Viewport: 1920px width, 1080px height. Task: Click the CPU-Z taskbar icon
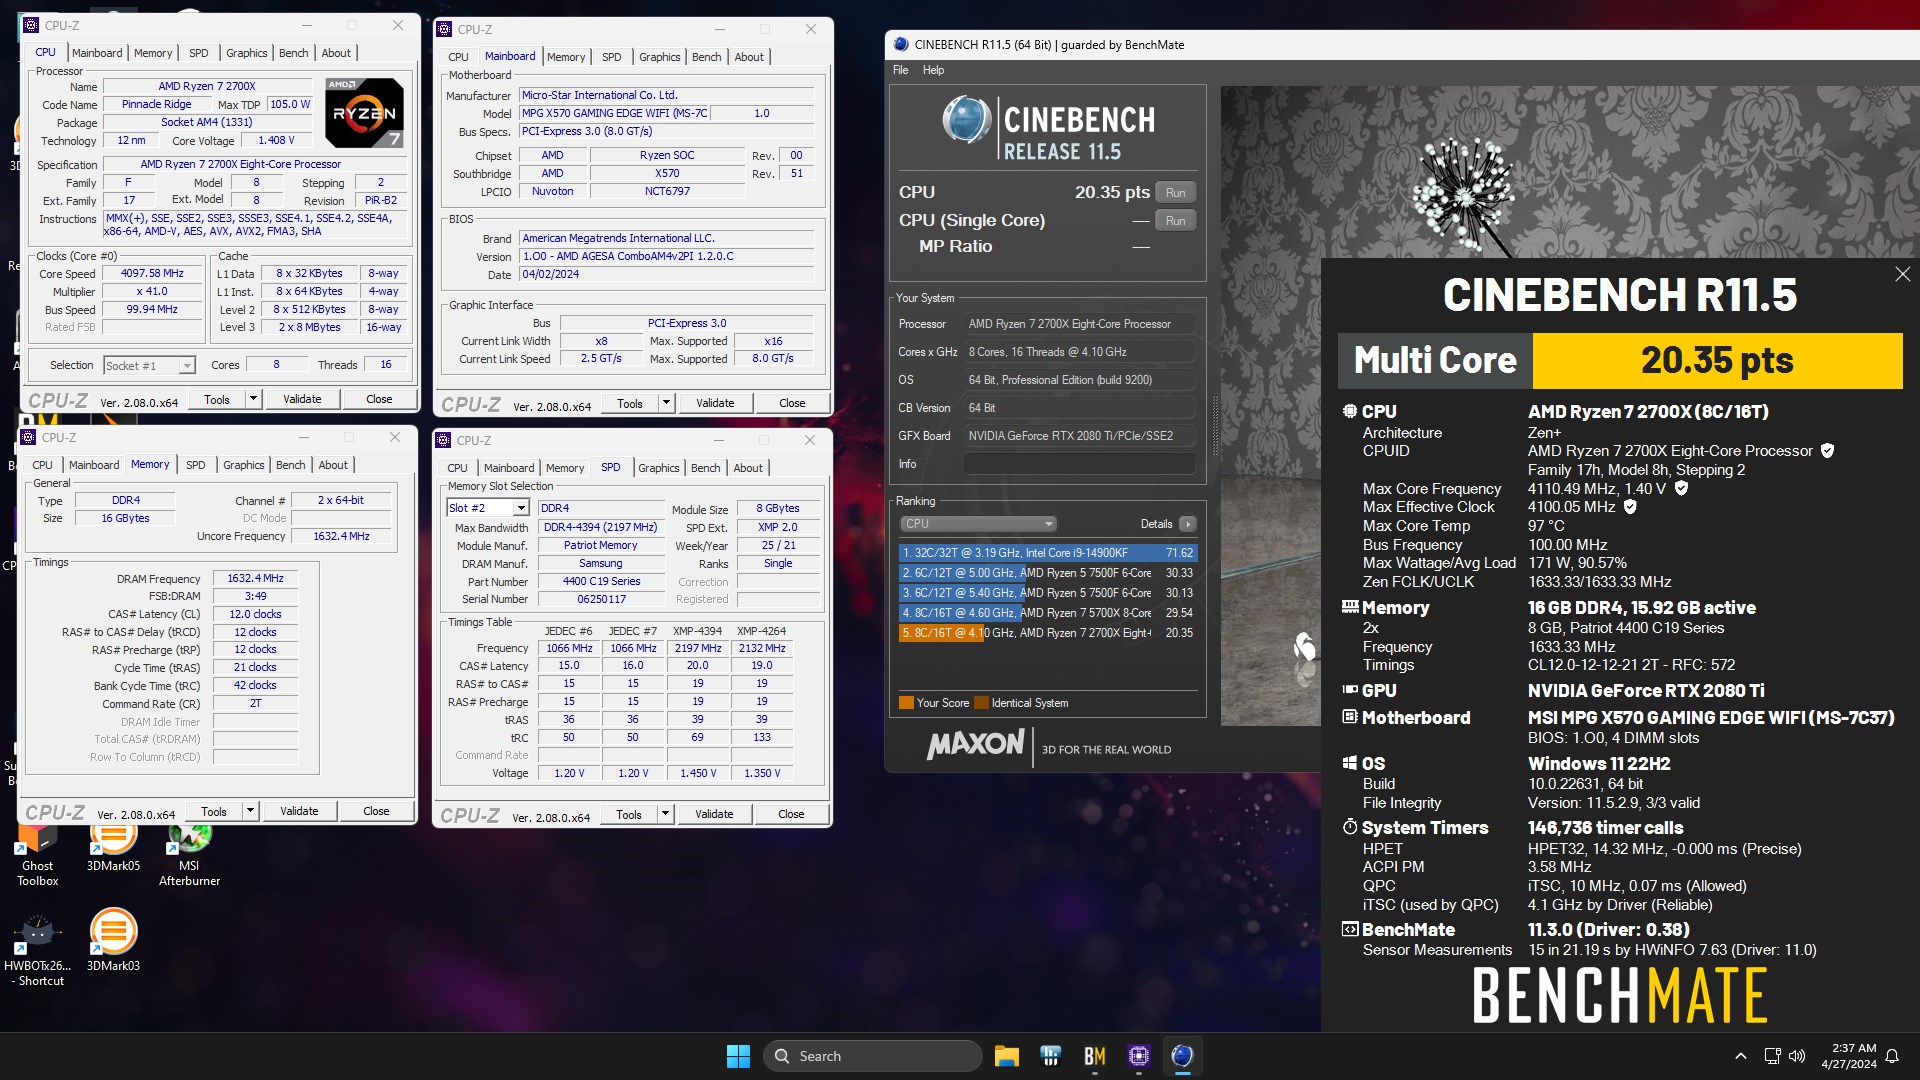click(1138, 1056)
